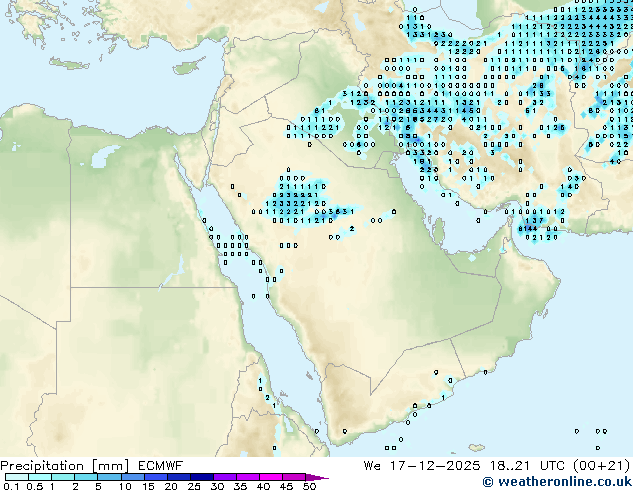Image resolution: width=634 pixels, height=490 pixels.
Task: Click the '[mm]' unit label
Action: (110, 466)
